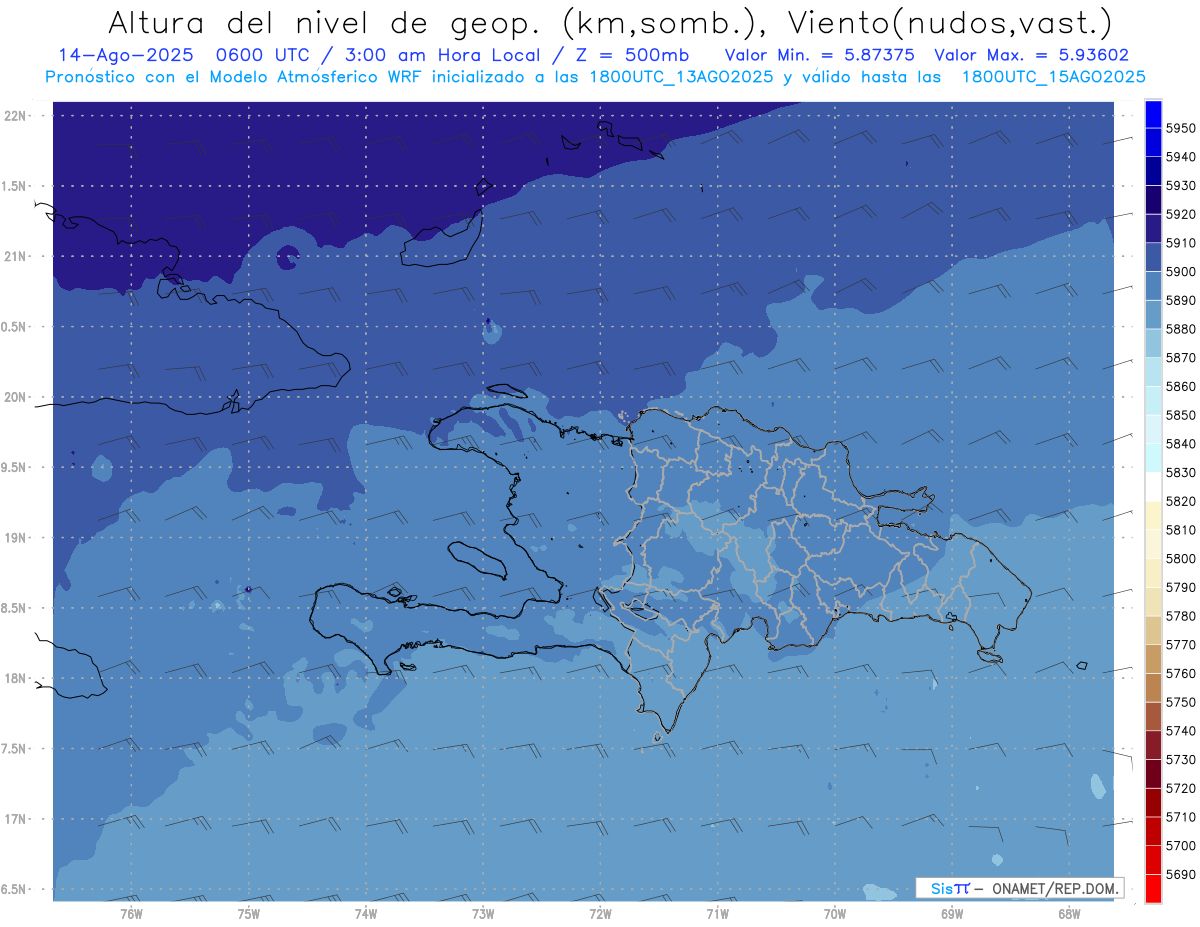This screenshot has height=927, width=1200.
Task: Click legend value 5950
Action: click(1180, 128)
